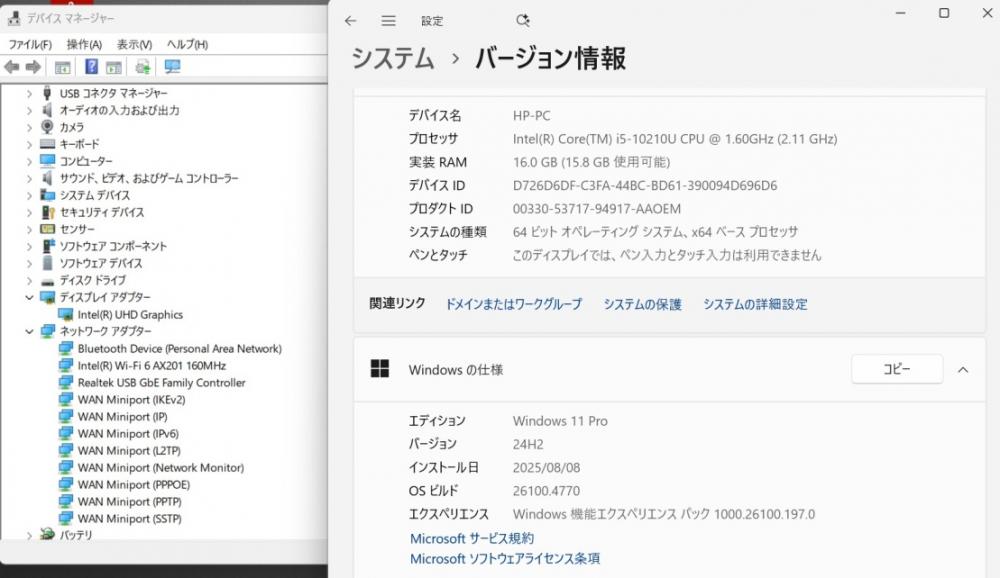The height and width of the screenshot is (578, 1000).
Task: Select WAN Miniport (PPTP)
Action: click(129, 501)
